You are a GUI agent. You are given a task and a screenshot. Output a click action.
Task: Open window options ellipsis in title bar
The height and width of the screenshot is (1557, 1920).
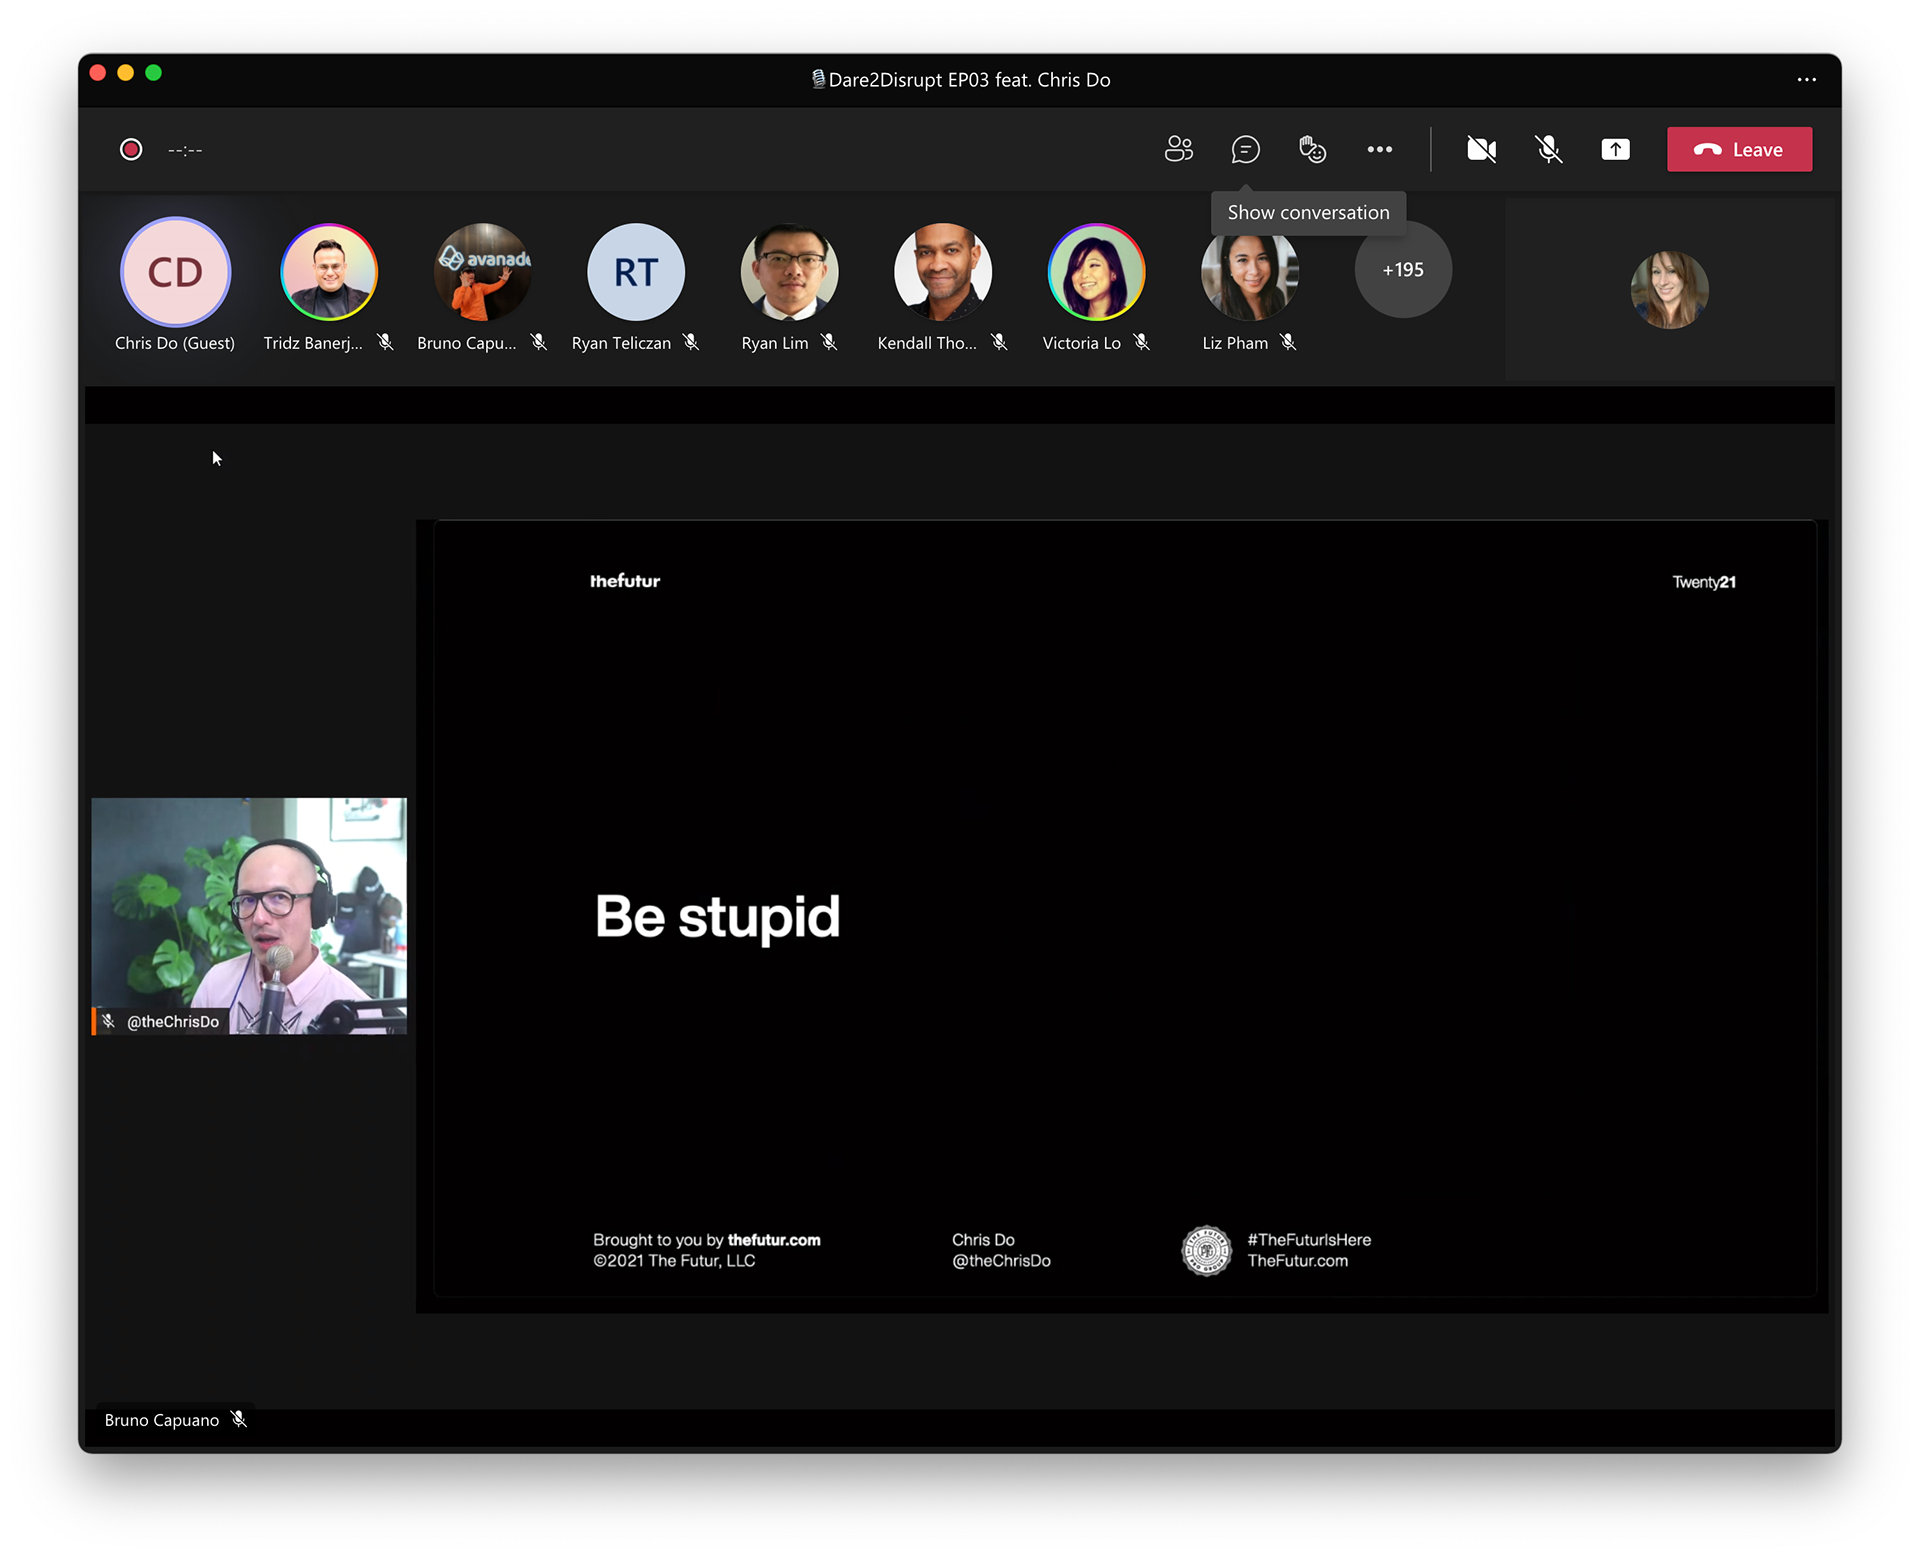coord(1806,79)
